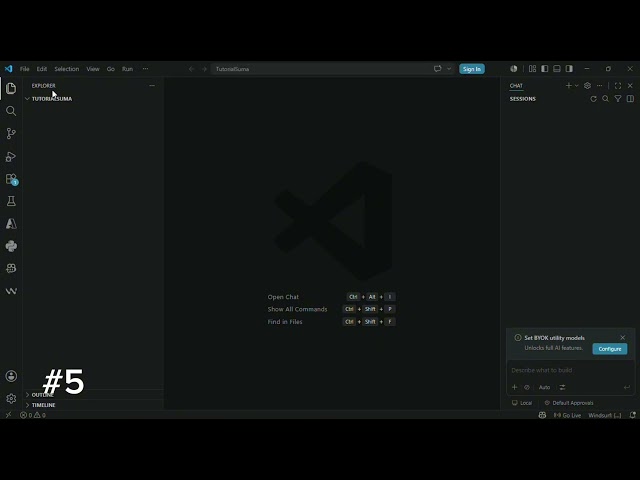
Task: Click Go Live in status bar
Action: click(567, 415)
